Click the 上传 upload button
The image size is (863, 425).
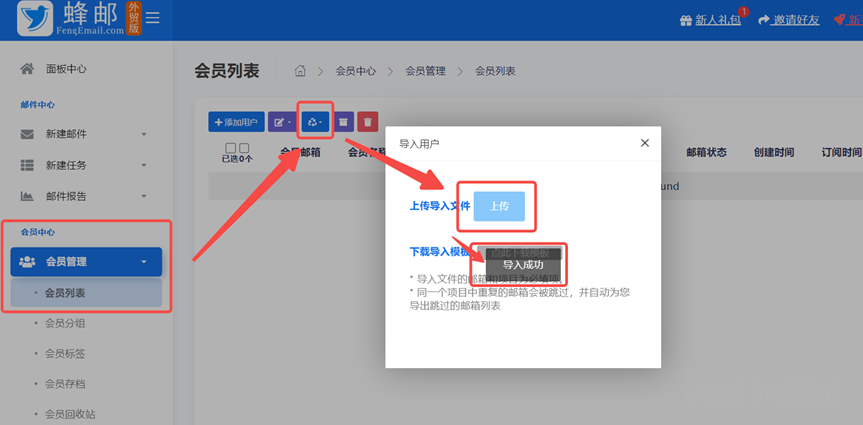(x=499, y=205)
